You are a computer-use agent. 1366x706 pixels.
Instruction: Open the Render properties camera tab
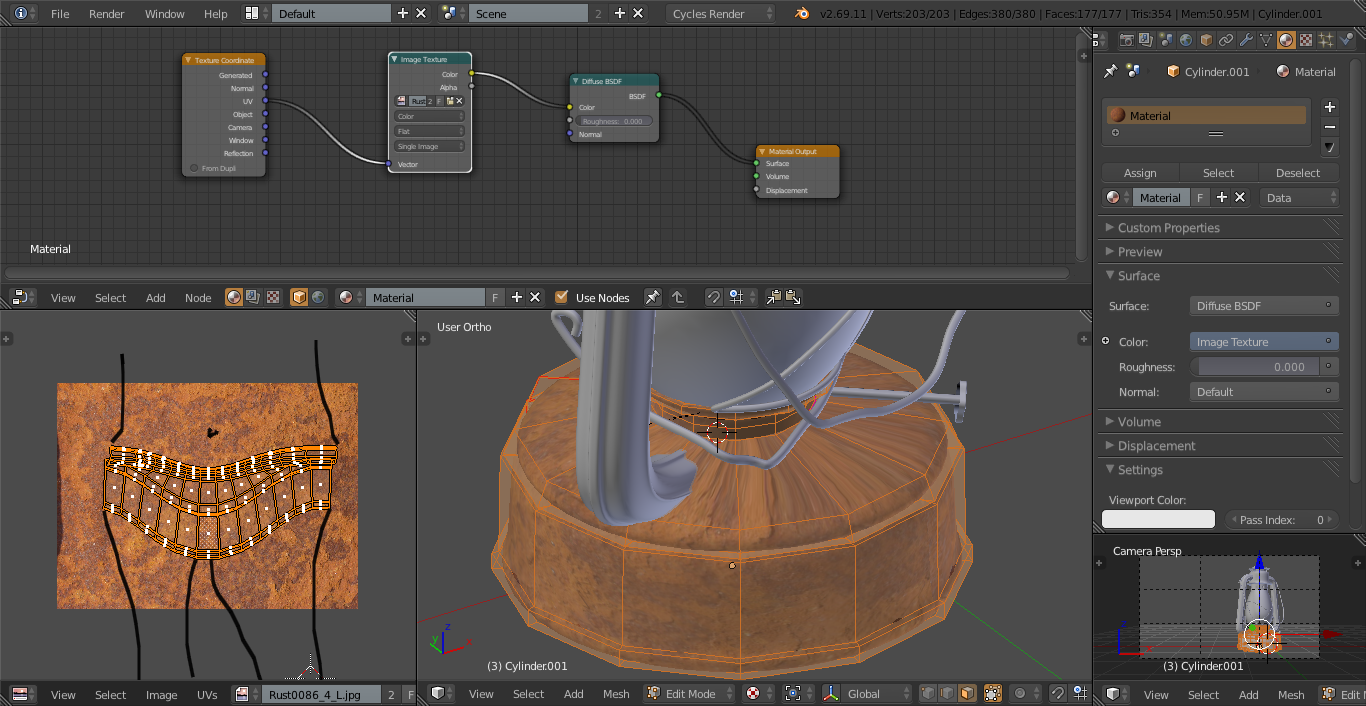1127,40
